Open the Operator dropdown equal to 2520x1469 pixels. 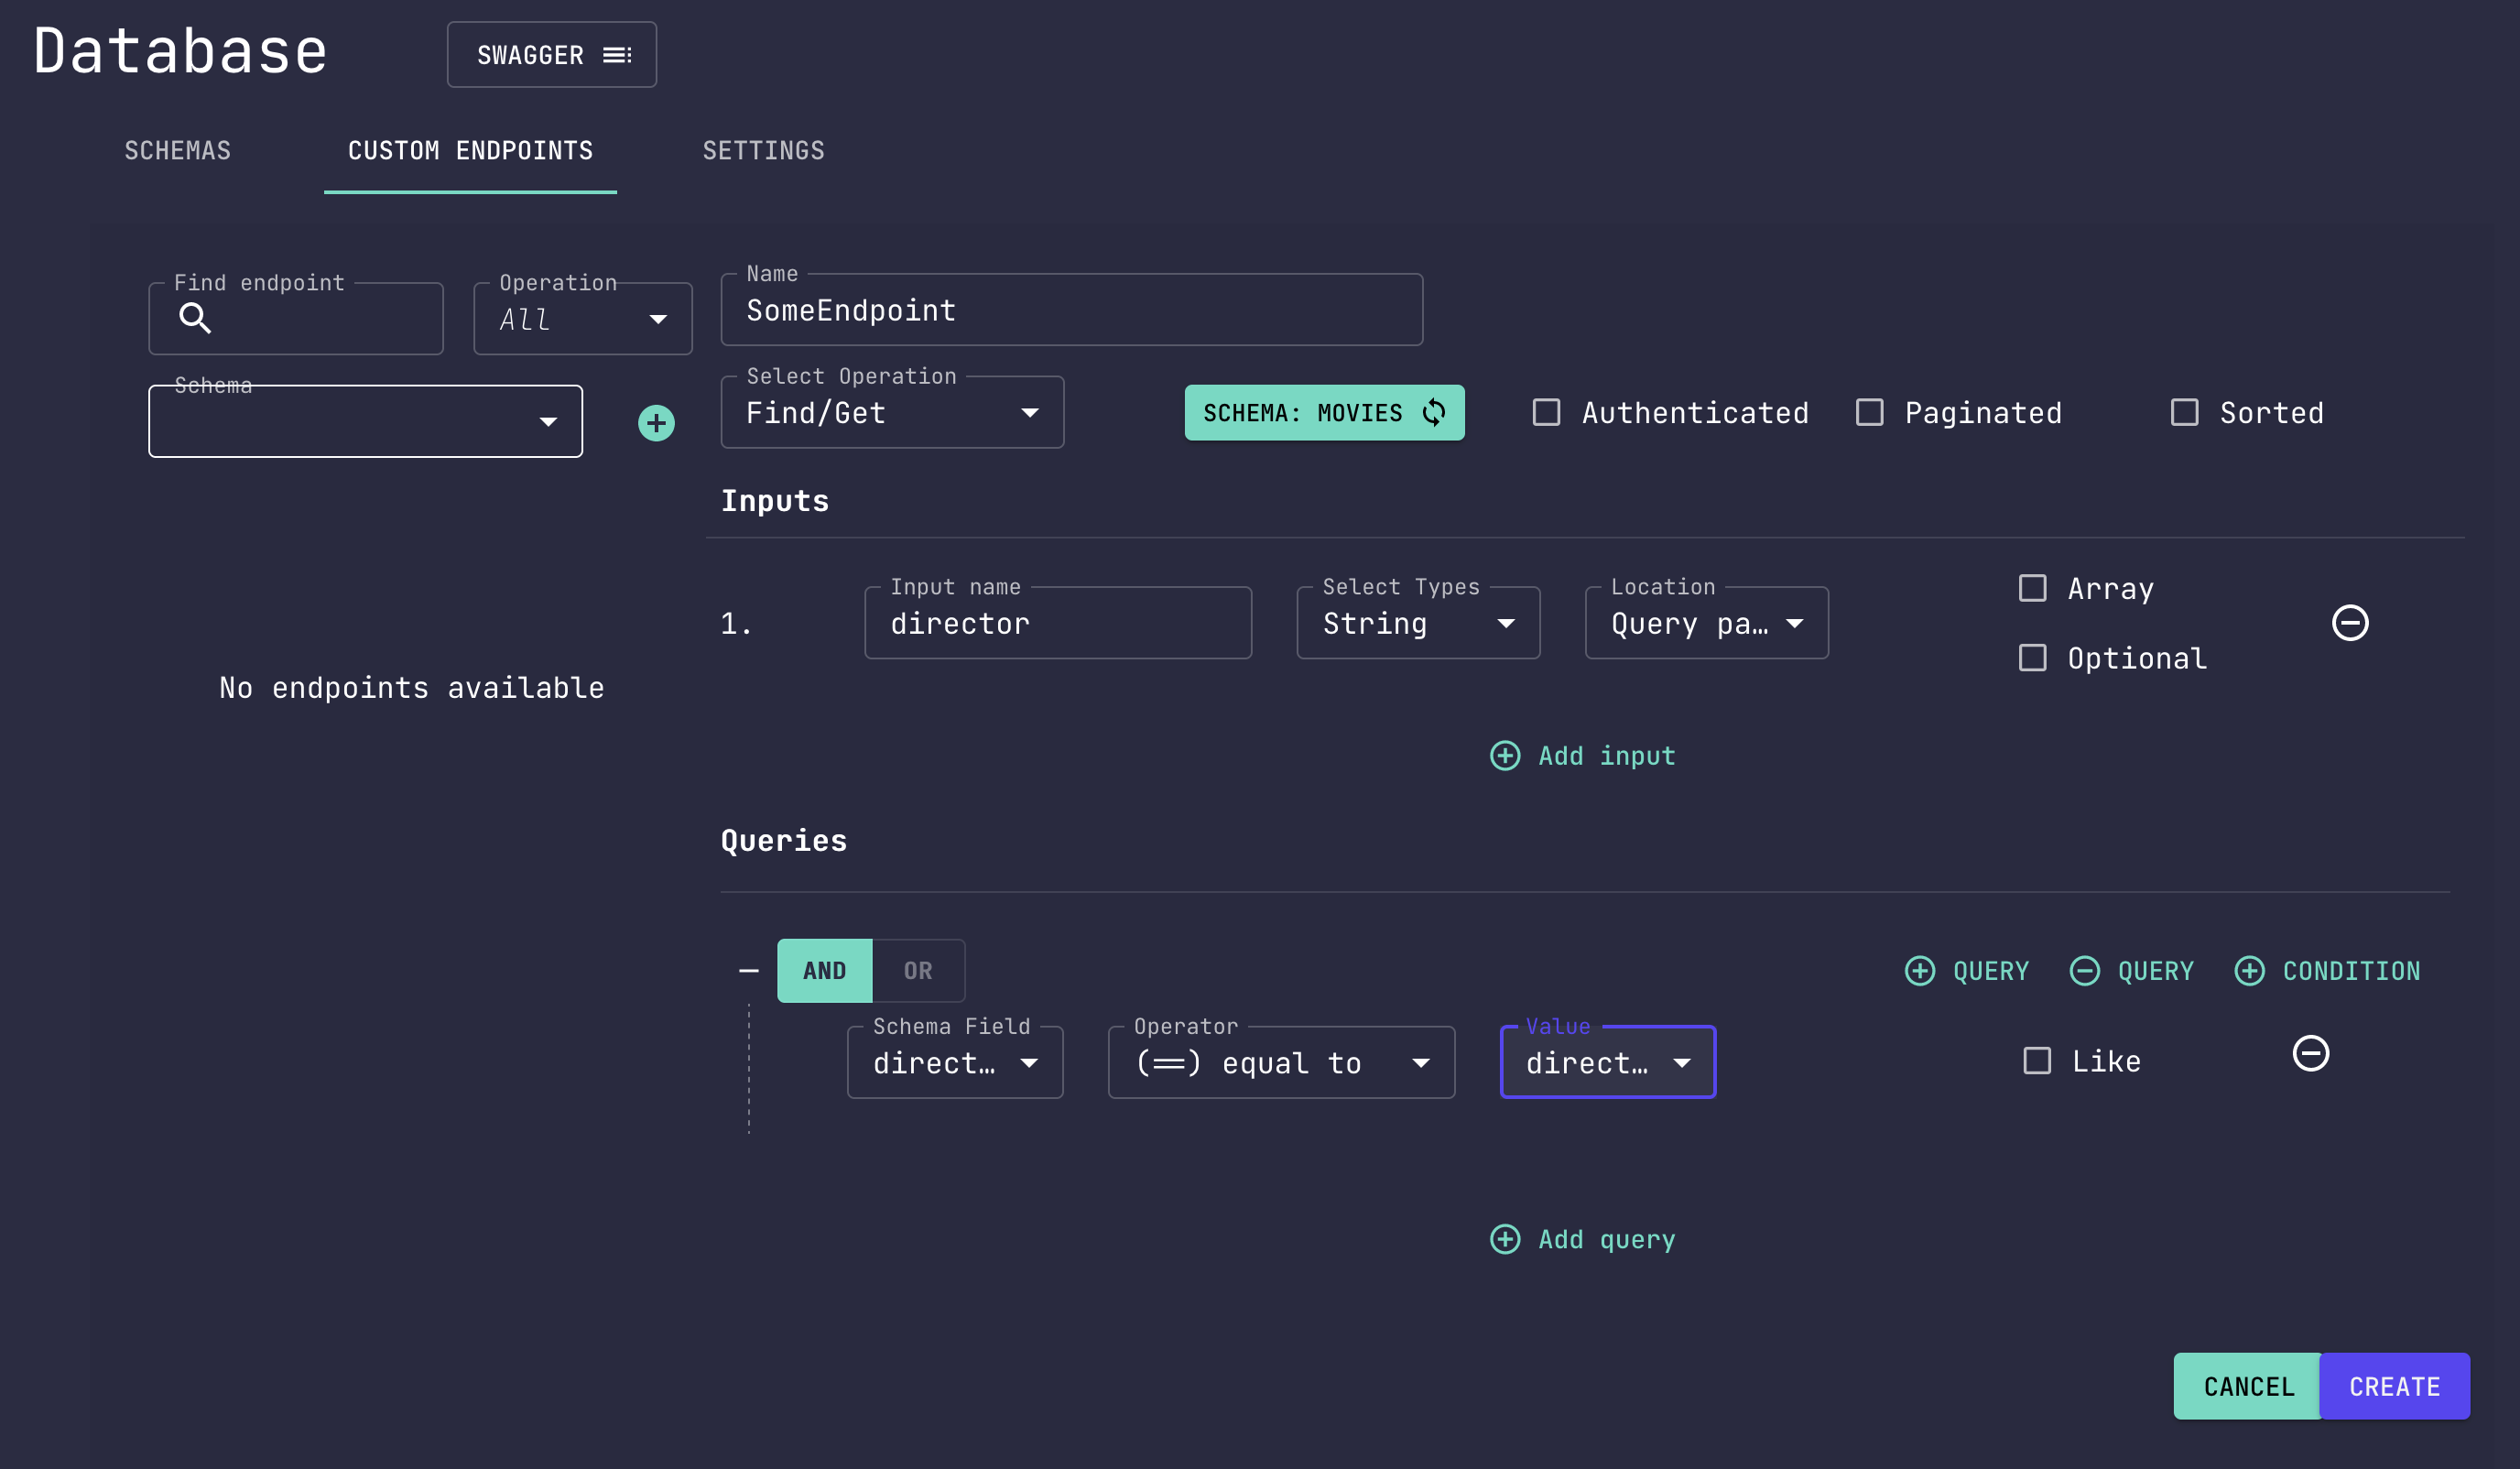(1281, 1063)
